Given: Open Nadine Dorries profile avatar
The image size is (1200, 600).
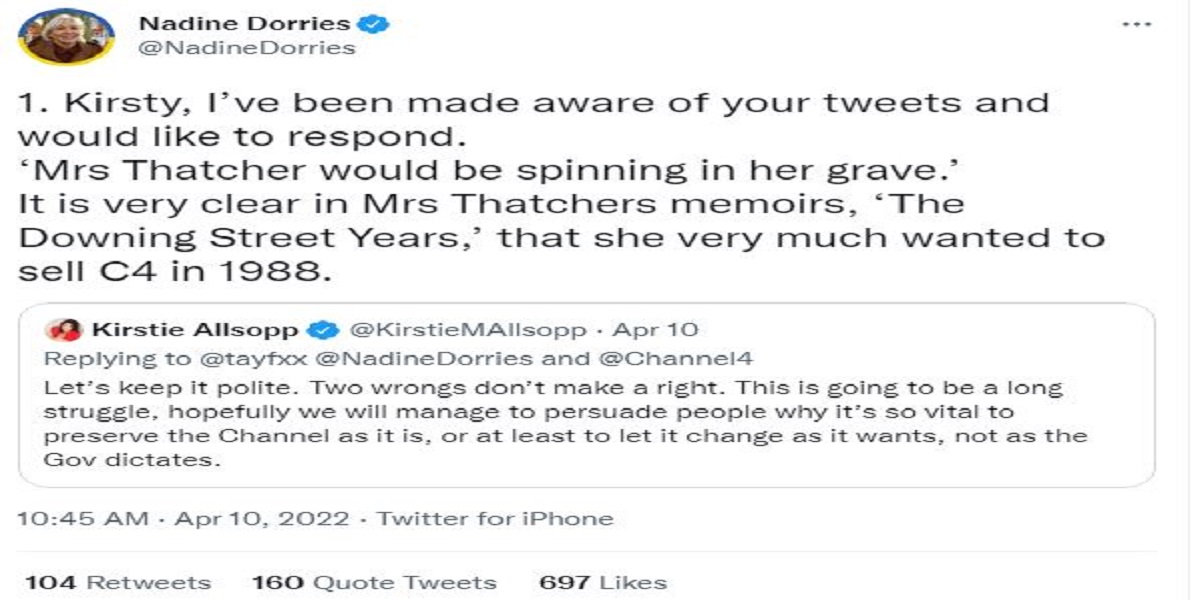Looking at the screenshot, I should 66,35.
